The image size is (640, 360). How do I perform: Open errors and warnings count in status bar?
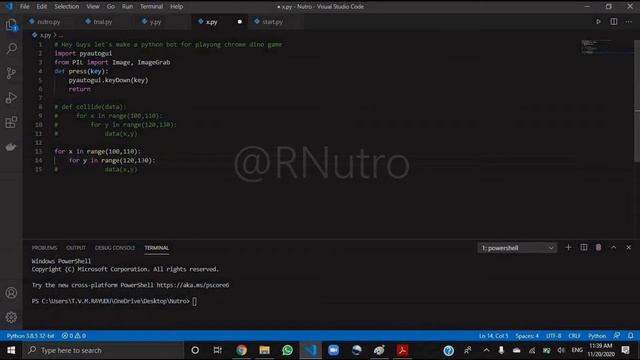74,336
